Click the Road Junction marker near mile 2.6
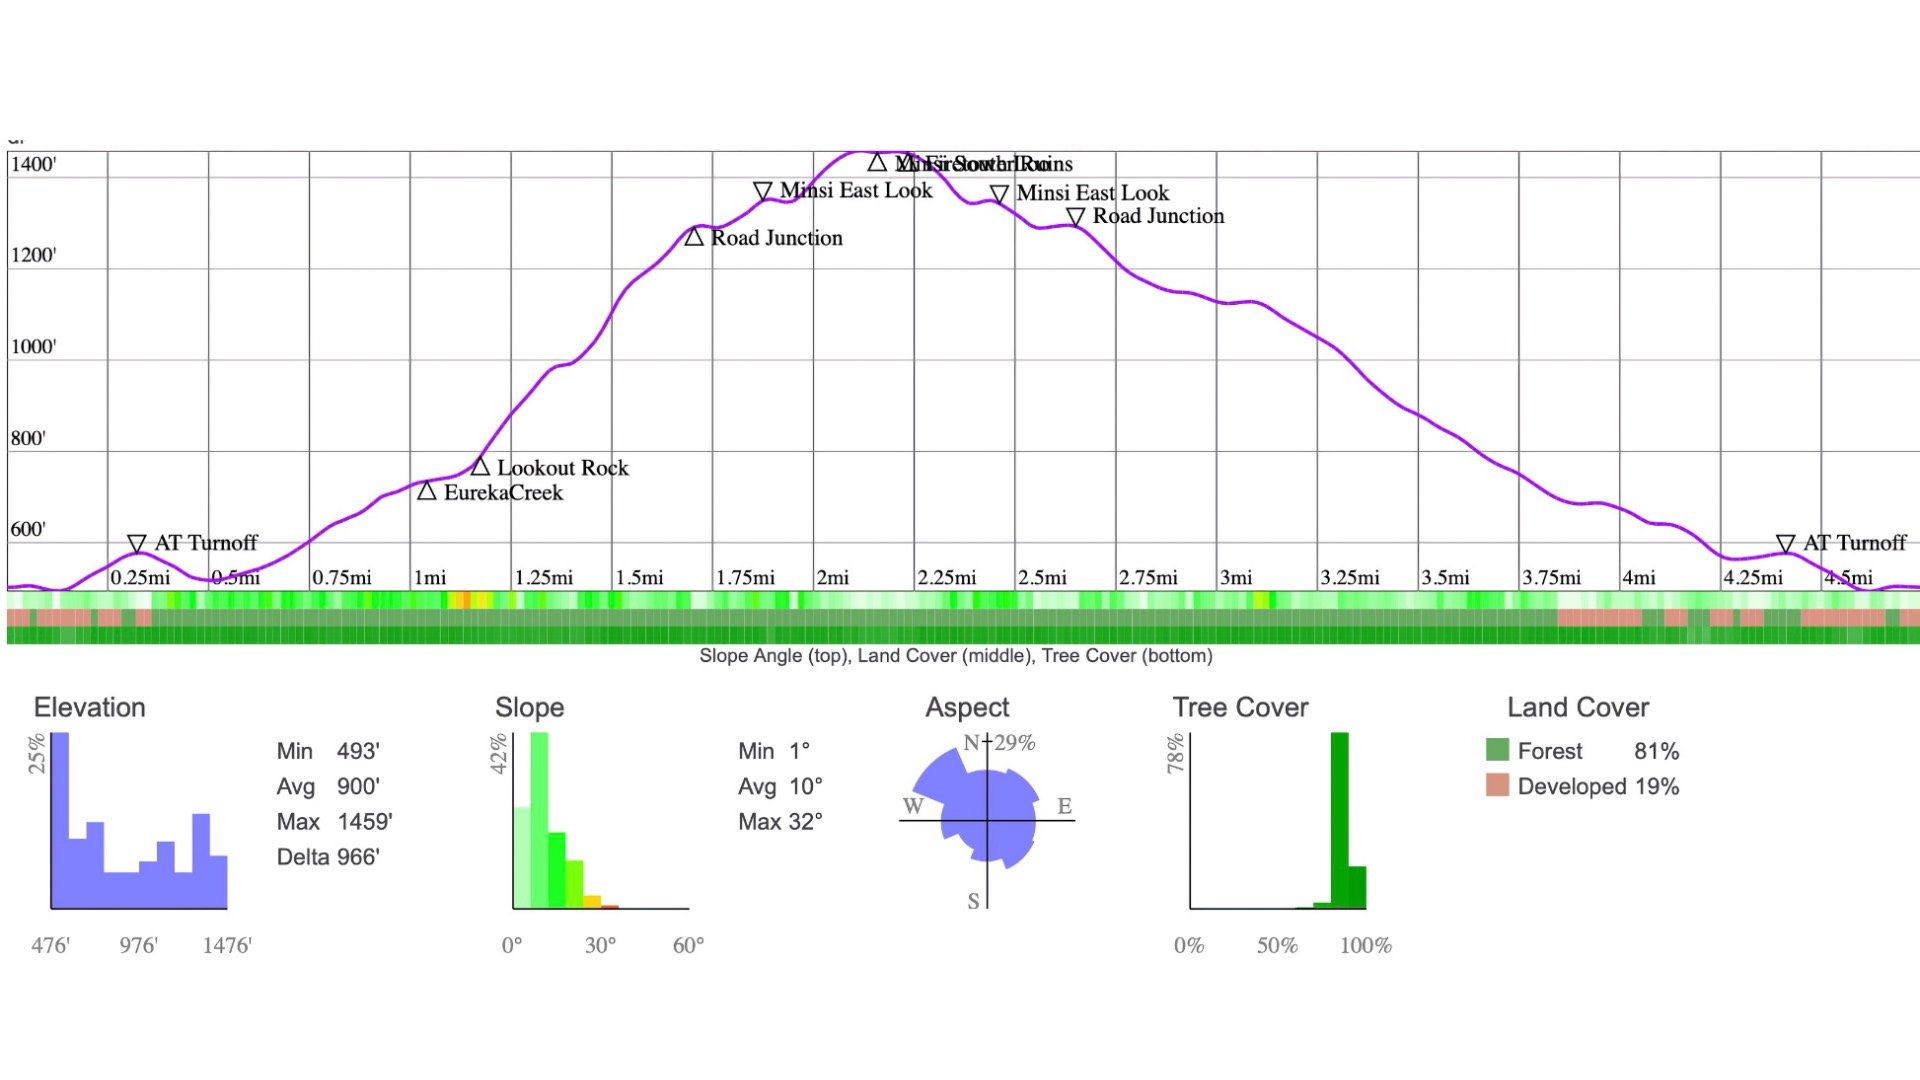The height and width of the screenshot is (1080, 1920). pos(1076,216)
